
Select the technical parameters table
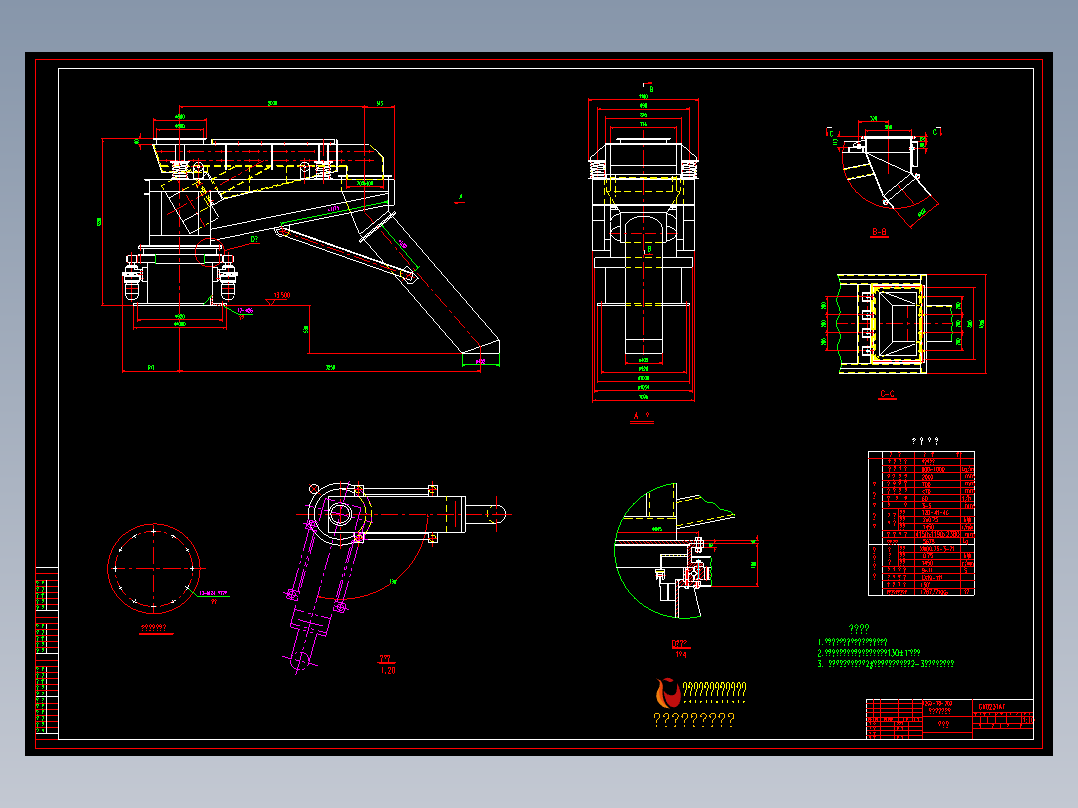click(921, 523)
